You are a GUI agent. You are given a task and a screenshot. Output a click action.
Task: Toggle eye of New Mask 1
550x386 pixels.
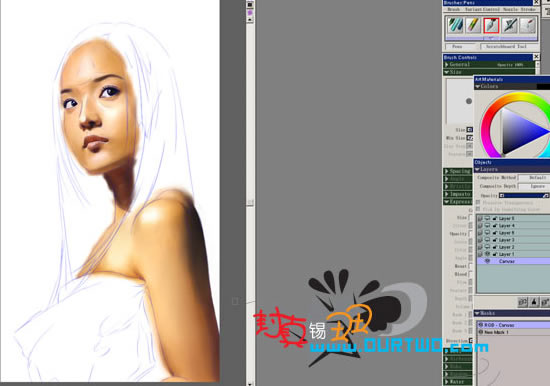point(481,332)
